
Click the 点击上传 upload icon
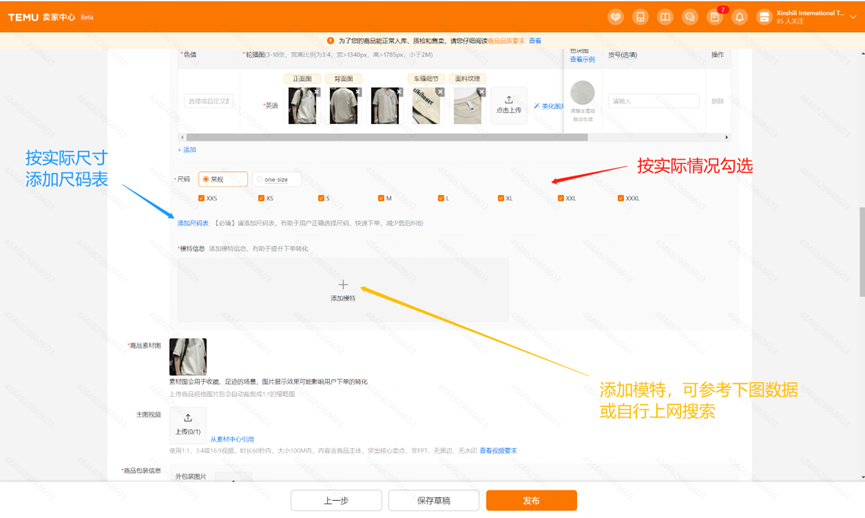click(x=509, y=100)
